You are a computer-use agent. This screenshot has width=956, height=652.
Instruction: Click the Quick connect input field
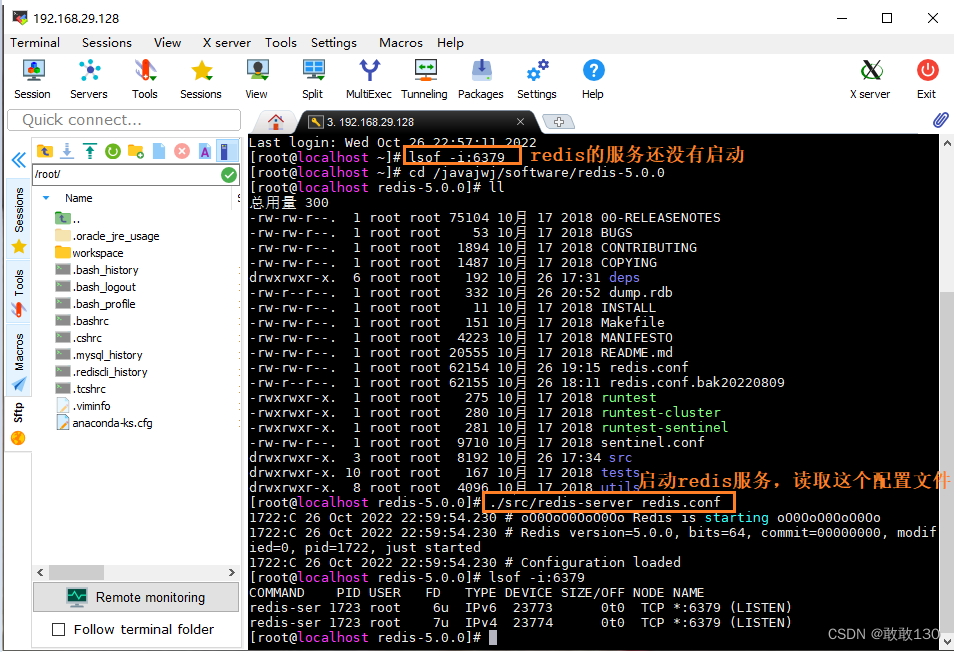coord(124,120)
